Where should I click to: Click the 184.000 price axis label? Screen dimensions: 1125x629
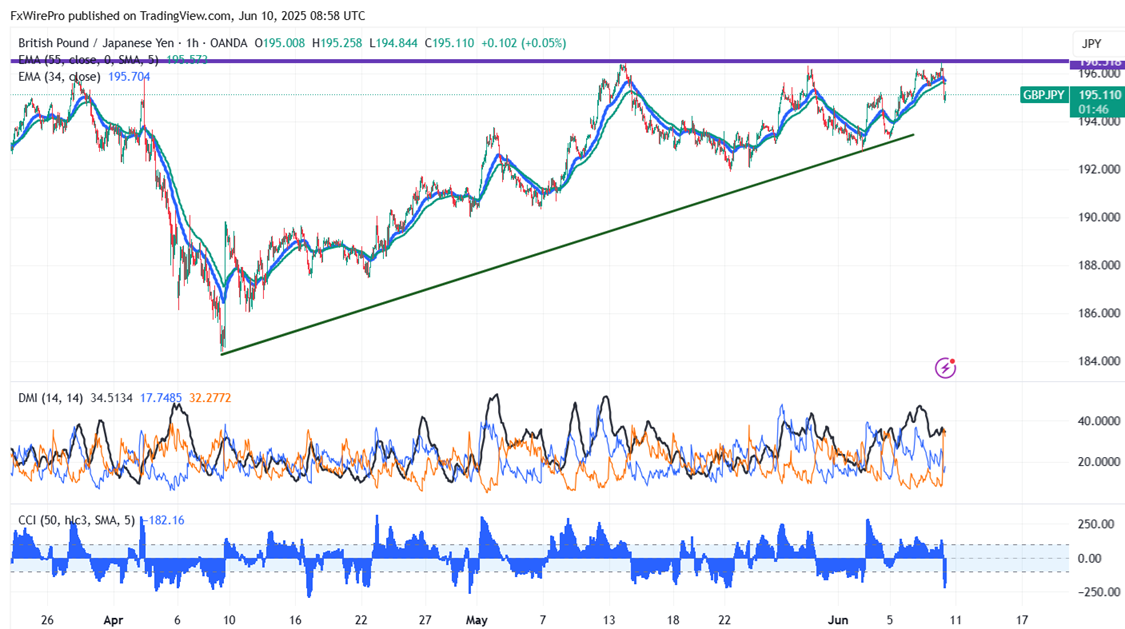click(1099, 361)
